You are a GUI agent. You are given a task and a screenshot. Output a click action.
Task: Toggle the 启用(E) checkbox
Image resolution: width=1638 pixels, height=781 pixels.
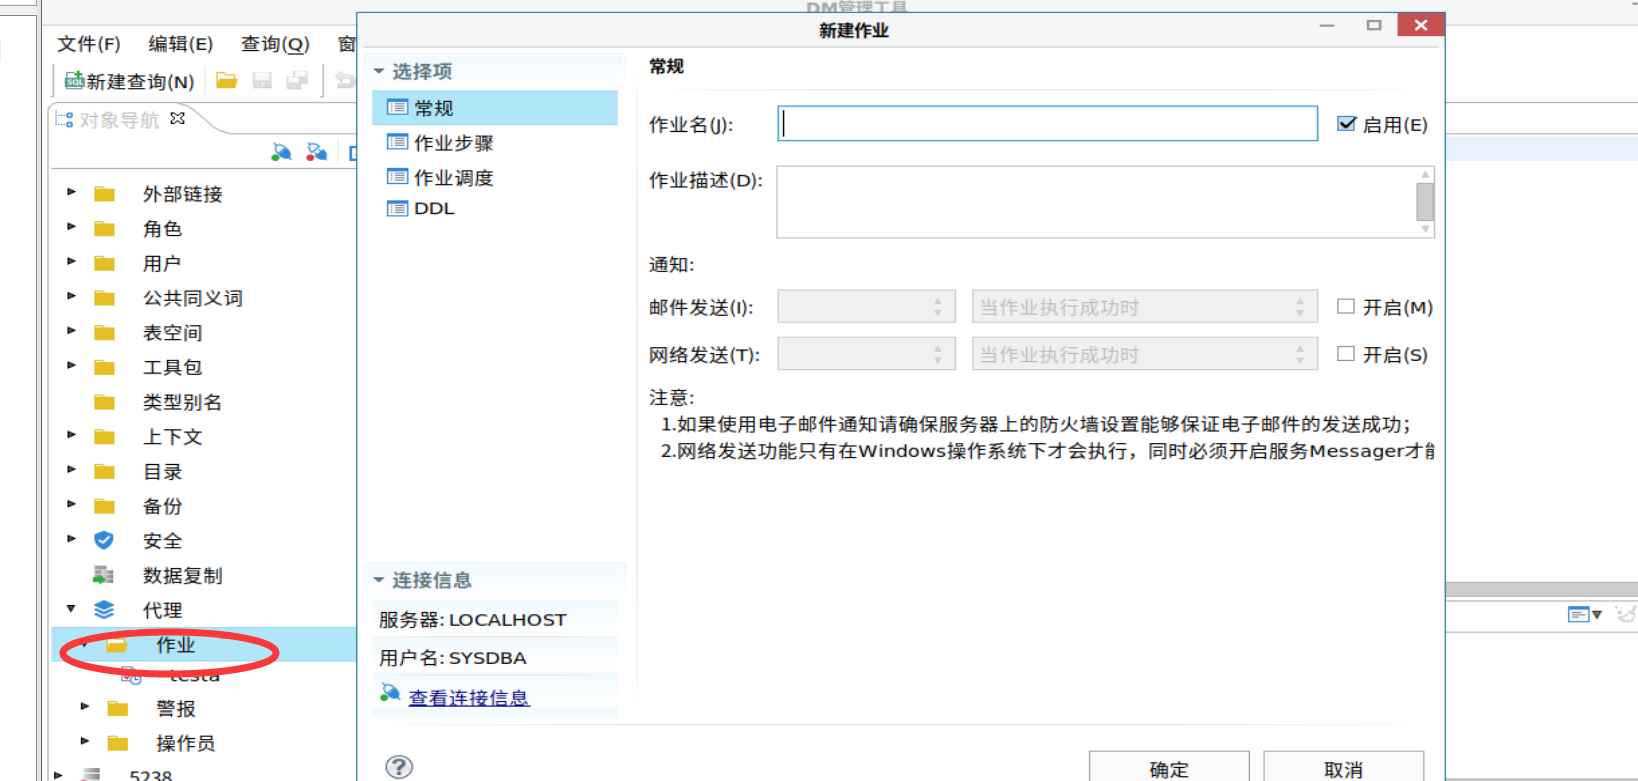1347,124
